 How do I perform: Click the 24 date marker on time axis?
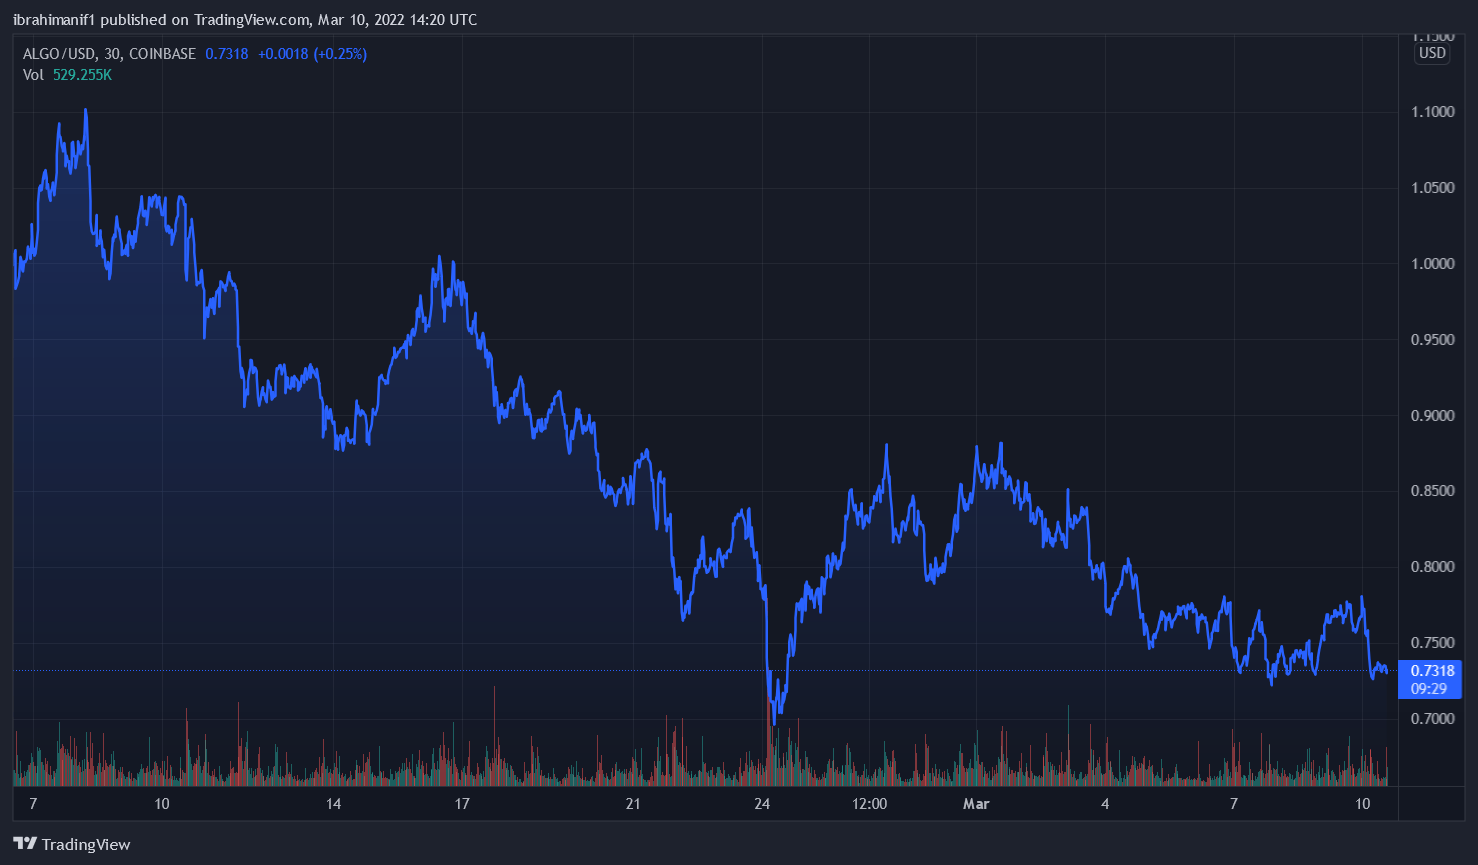coord(763,804)
